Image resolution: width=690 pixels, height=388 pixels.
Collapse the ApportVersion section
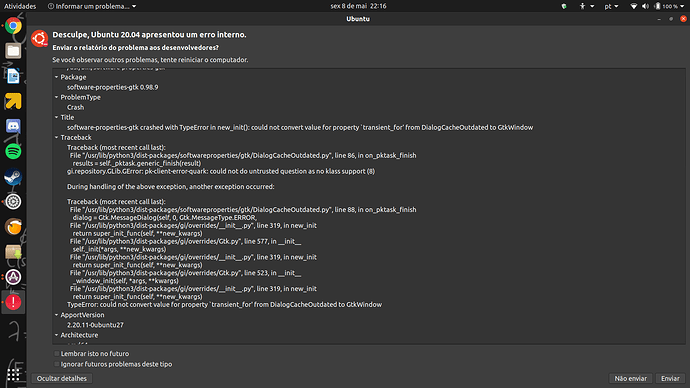click(x=56, y=315)
